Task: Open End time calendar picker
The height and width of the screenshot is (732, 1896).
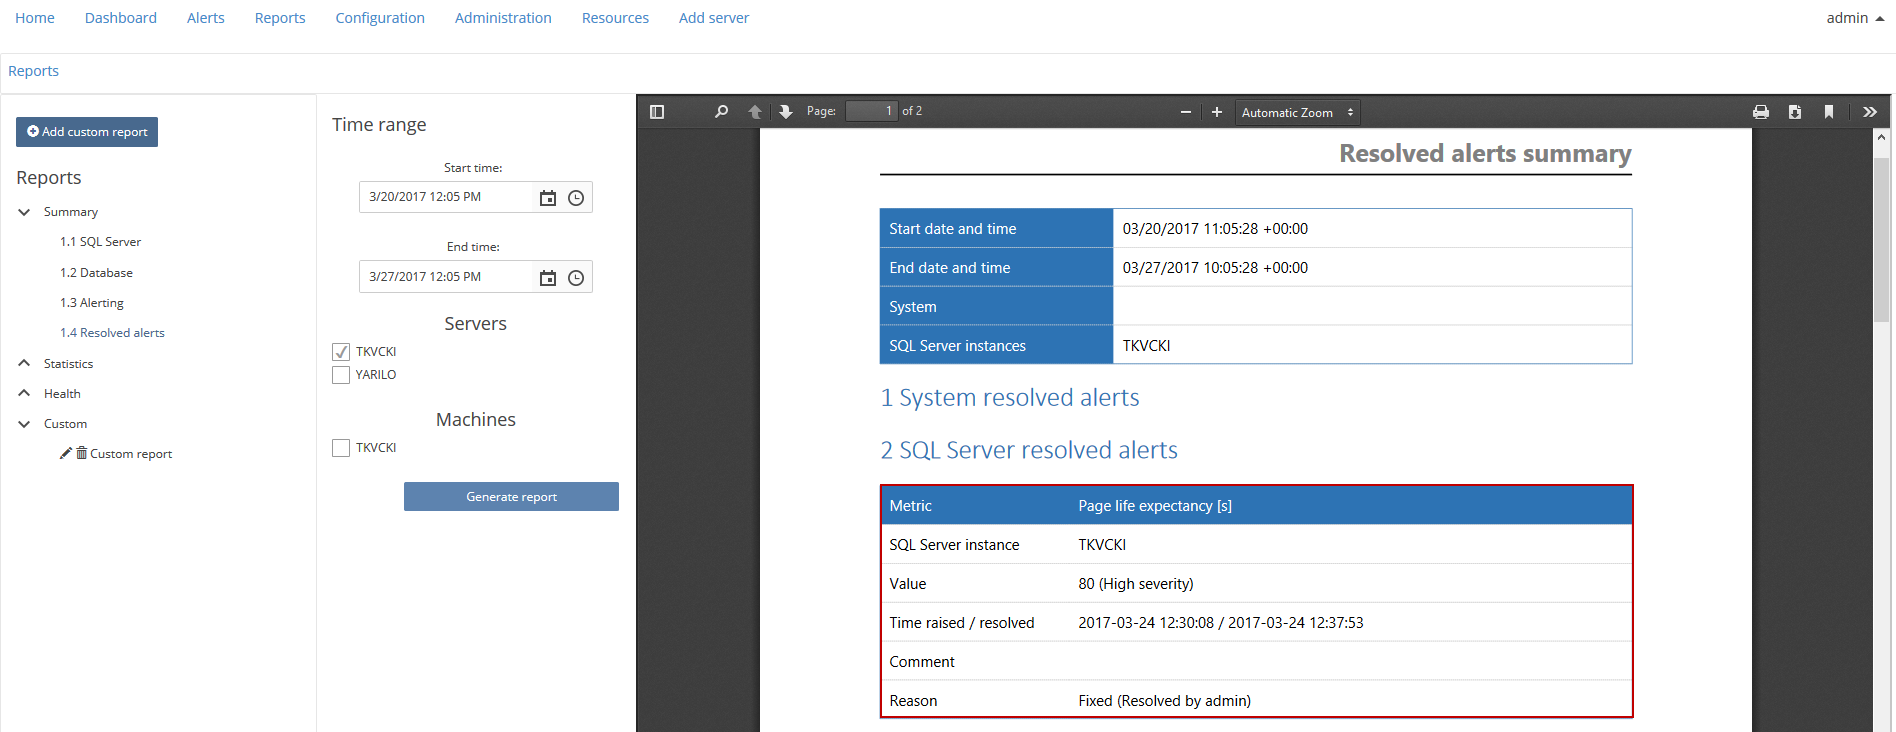Action: tap(548, 278)
